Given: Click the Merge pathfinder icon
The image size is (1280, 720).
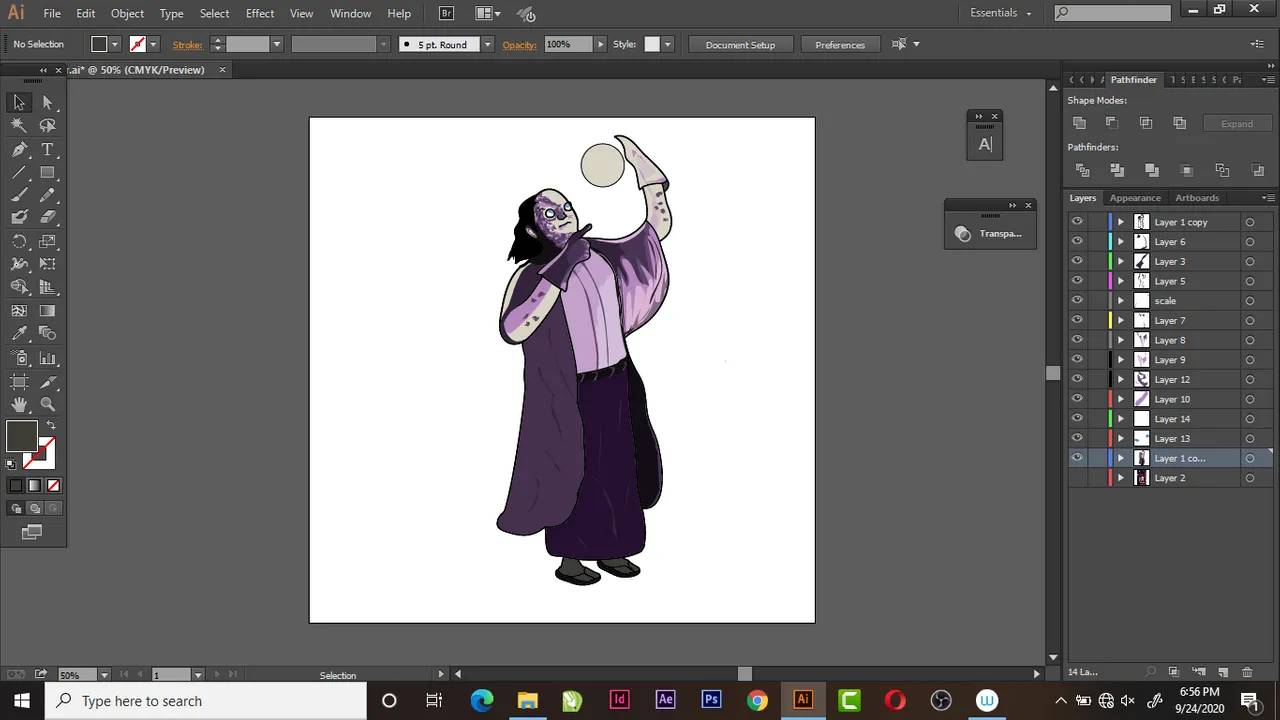Looking at the screenshot, I should pyautogui.click(x=1152, y=170).
